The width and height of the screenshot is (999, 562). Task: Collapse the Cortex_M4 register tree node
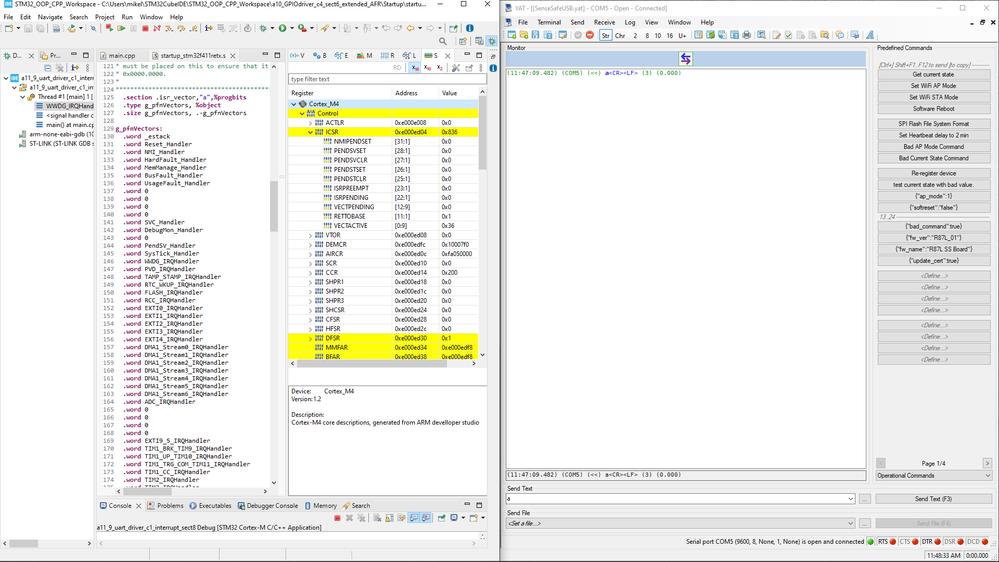[294, 104]
